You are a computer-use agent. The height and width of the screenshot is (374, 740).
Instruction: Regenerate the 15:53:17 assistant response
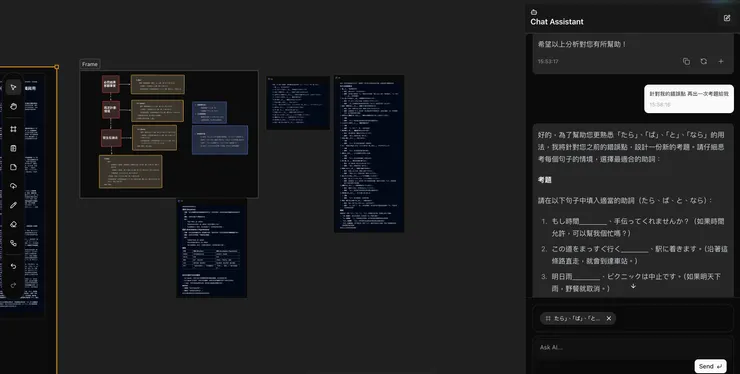pyautogui.click(x=704, y=61)
